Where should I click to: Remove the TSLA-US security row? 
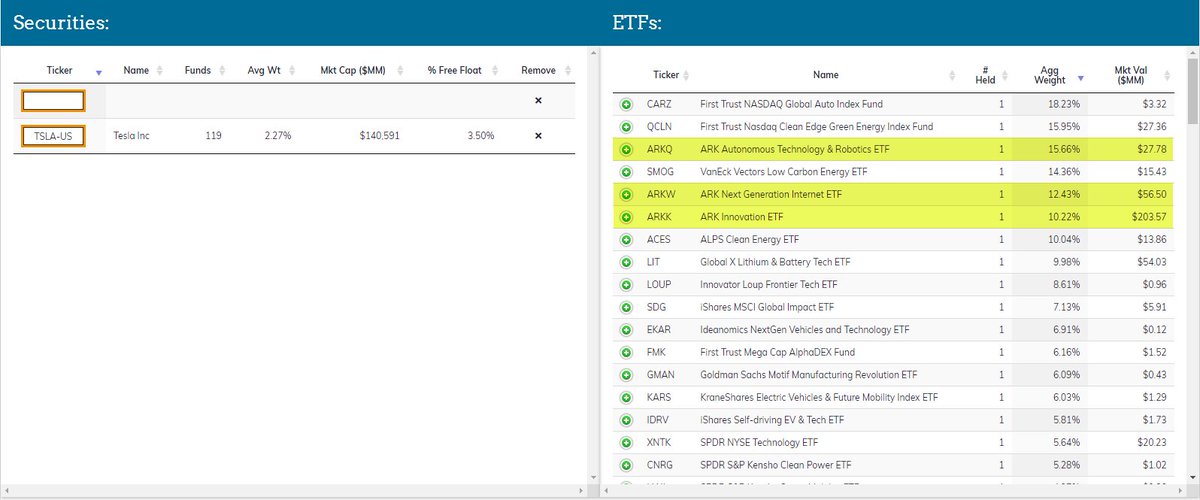pos(538,136)
